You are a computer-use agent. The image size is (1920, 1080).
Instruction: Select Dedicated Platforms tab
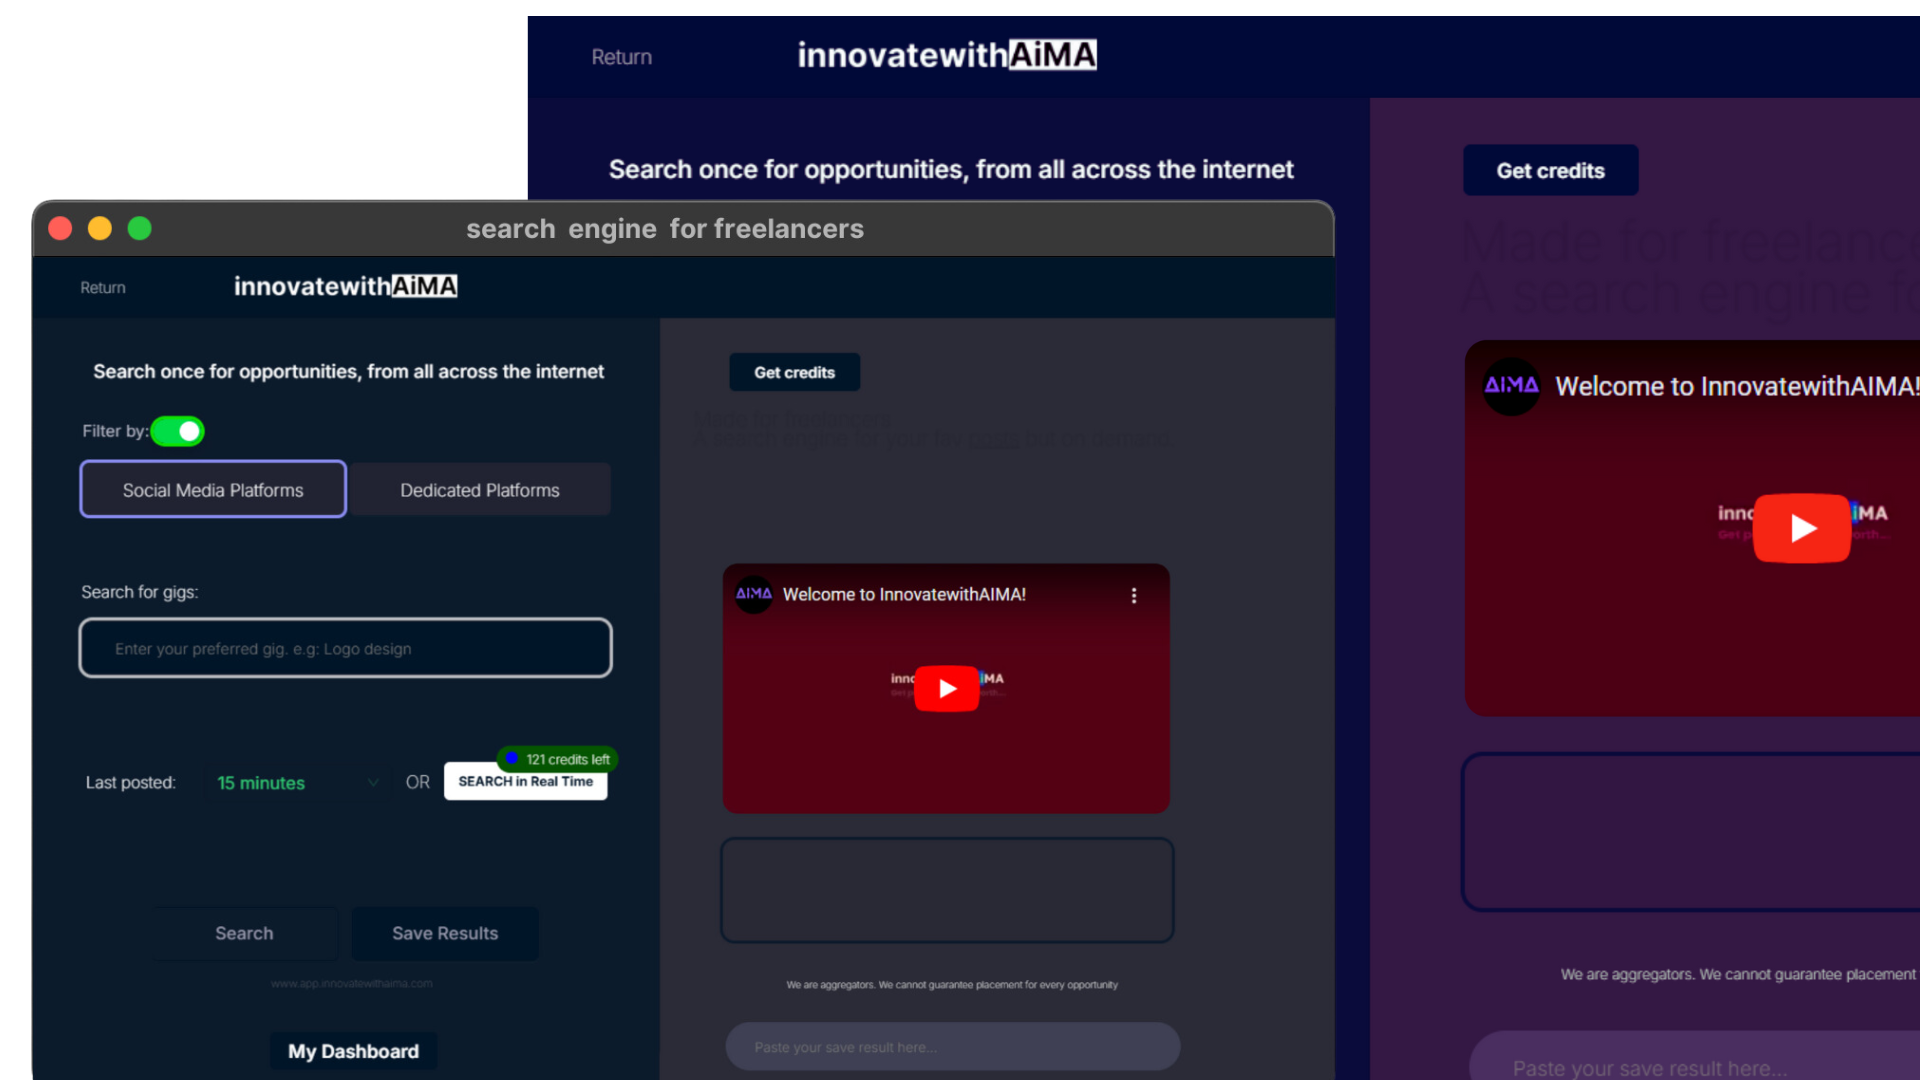[480, 489]
